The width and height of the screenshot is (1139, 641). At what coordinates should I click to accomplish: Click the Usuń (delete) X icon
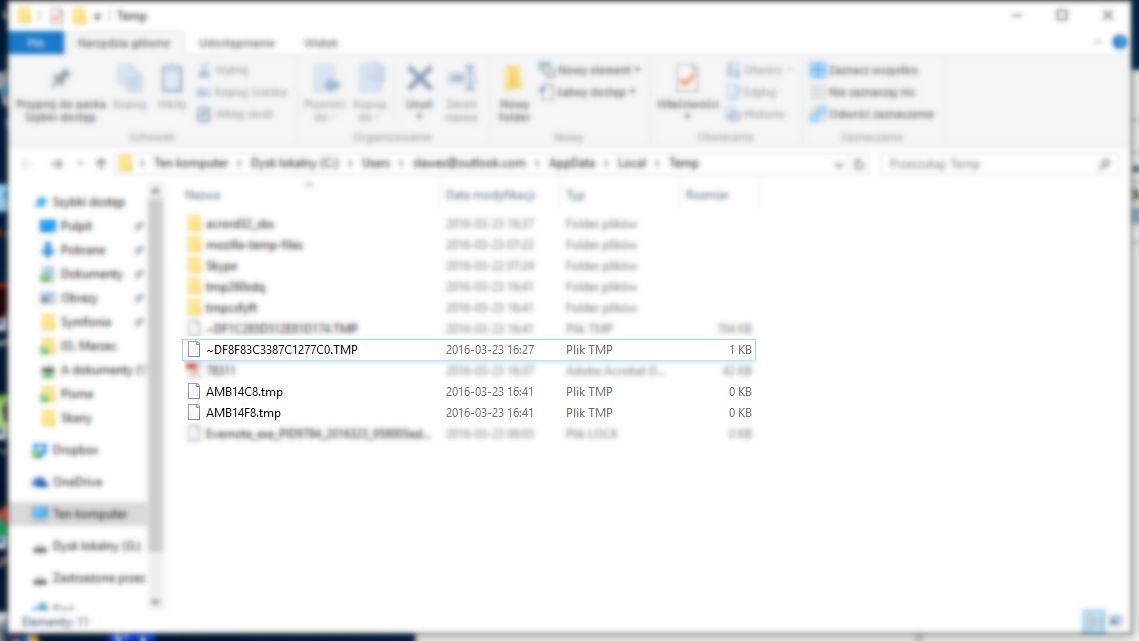tap(419, 79)
